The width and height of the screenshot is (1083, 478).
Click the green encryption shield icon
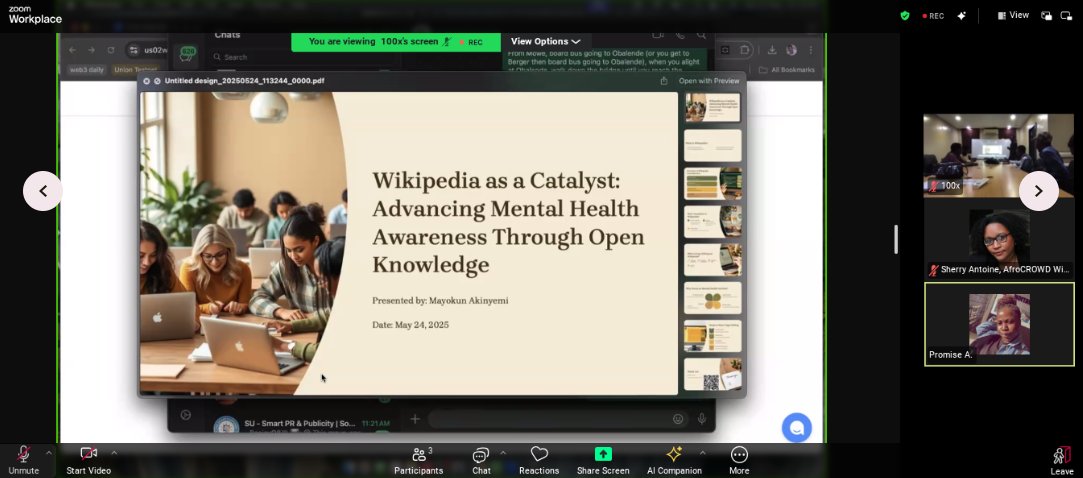pyautogui.click(x=905, y=15)
